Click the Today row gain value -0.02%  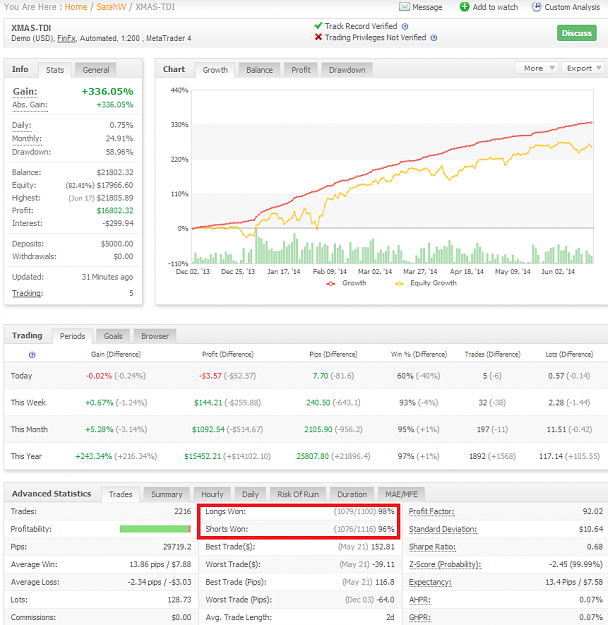coord(99,376)
